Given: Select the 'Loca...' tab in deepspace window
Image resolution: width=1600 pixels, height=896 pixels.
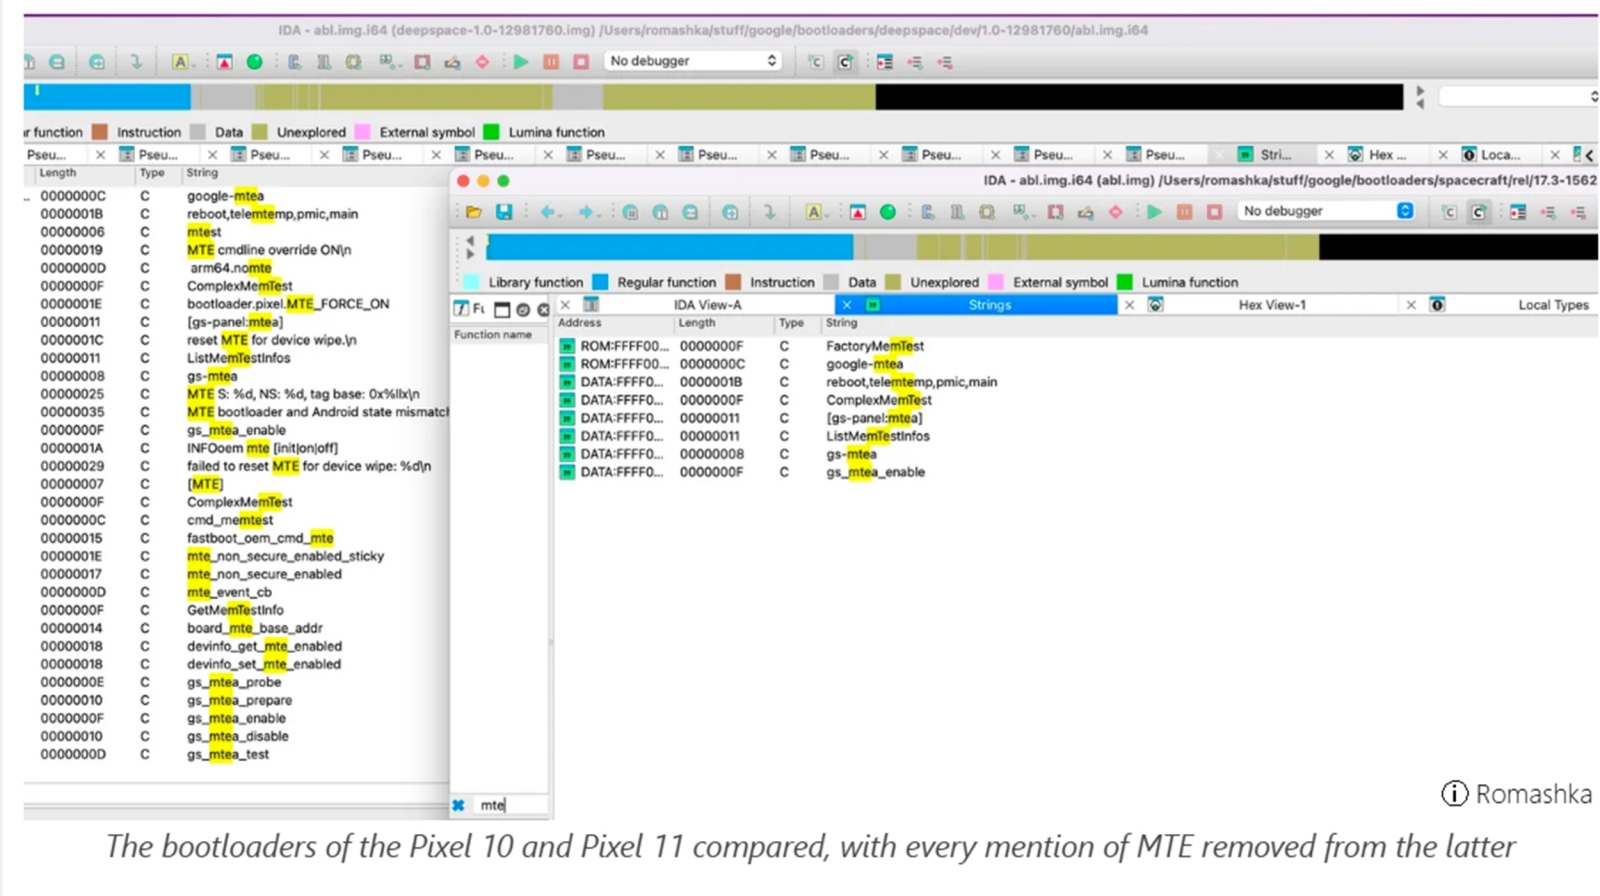Looking at the screenshot, I should tap(1499, 155).
